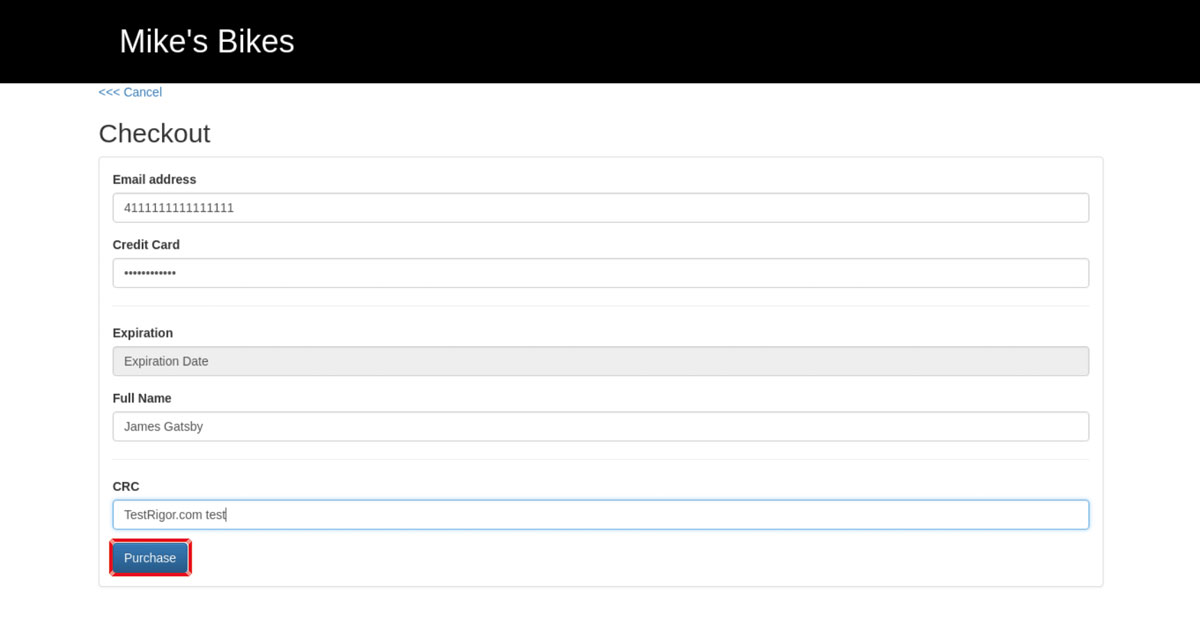Click the CRC label
The width and height of the screenshot is (1200, 633).
tap(126, 486)
